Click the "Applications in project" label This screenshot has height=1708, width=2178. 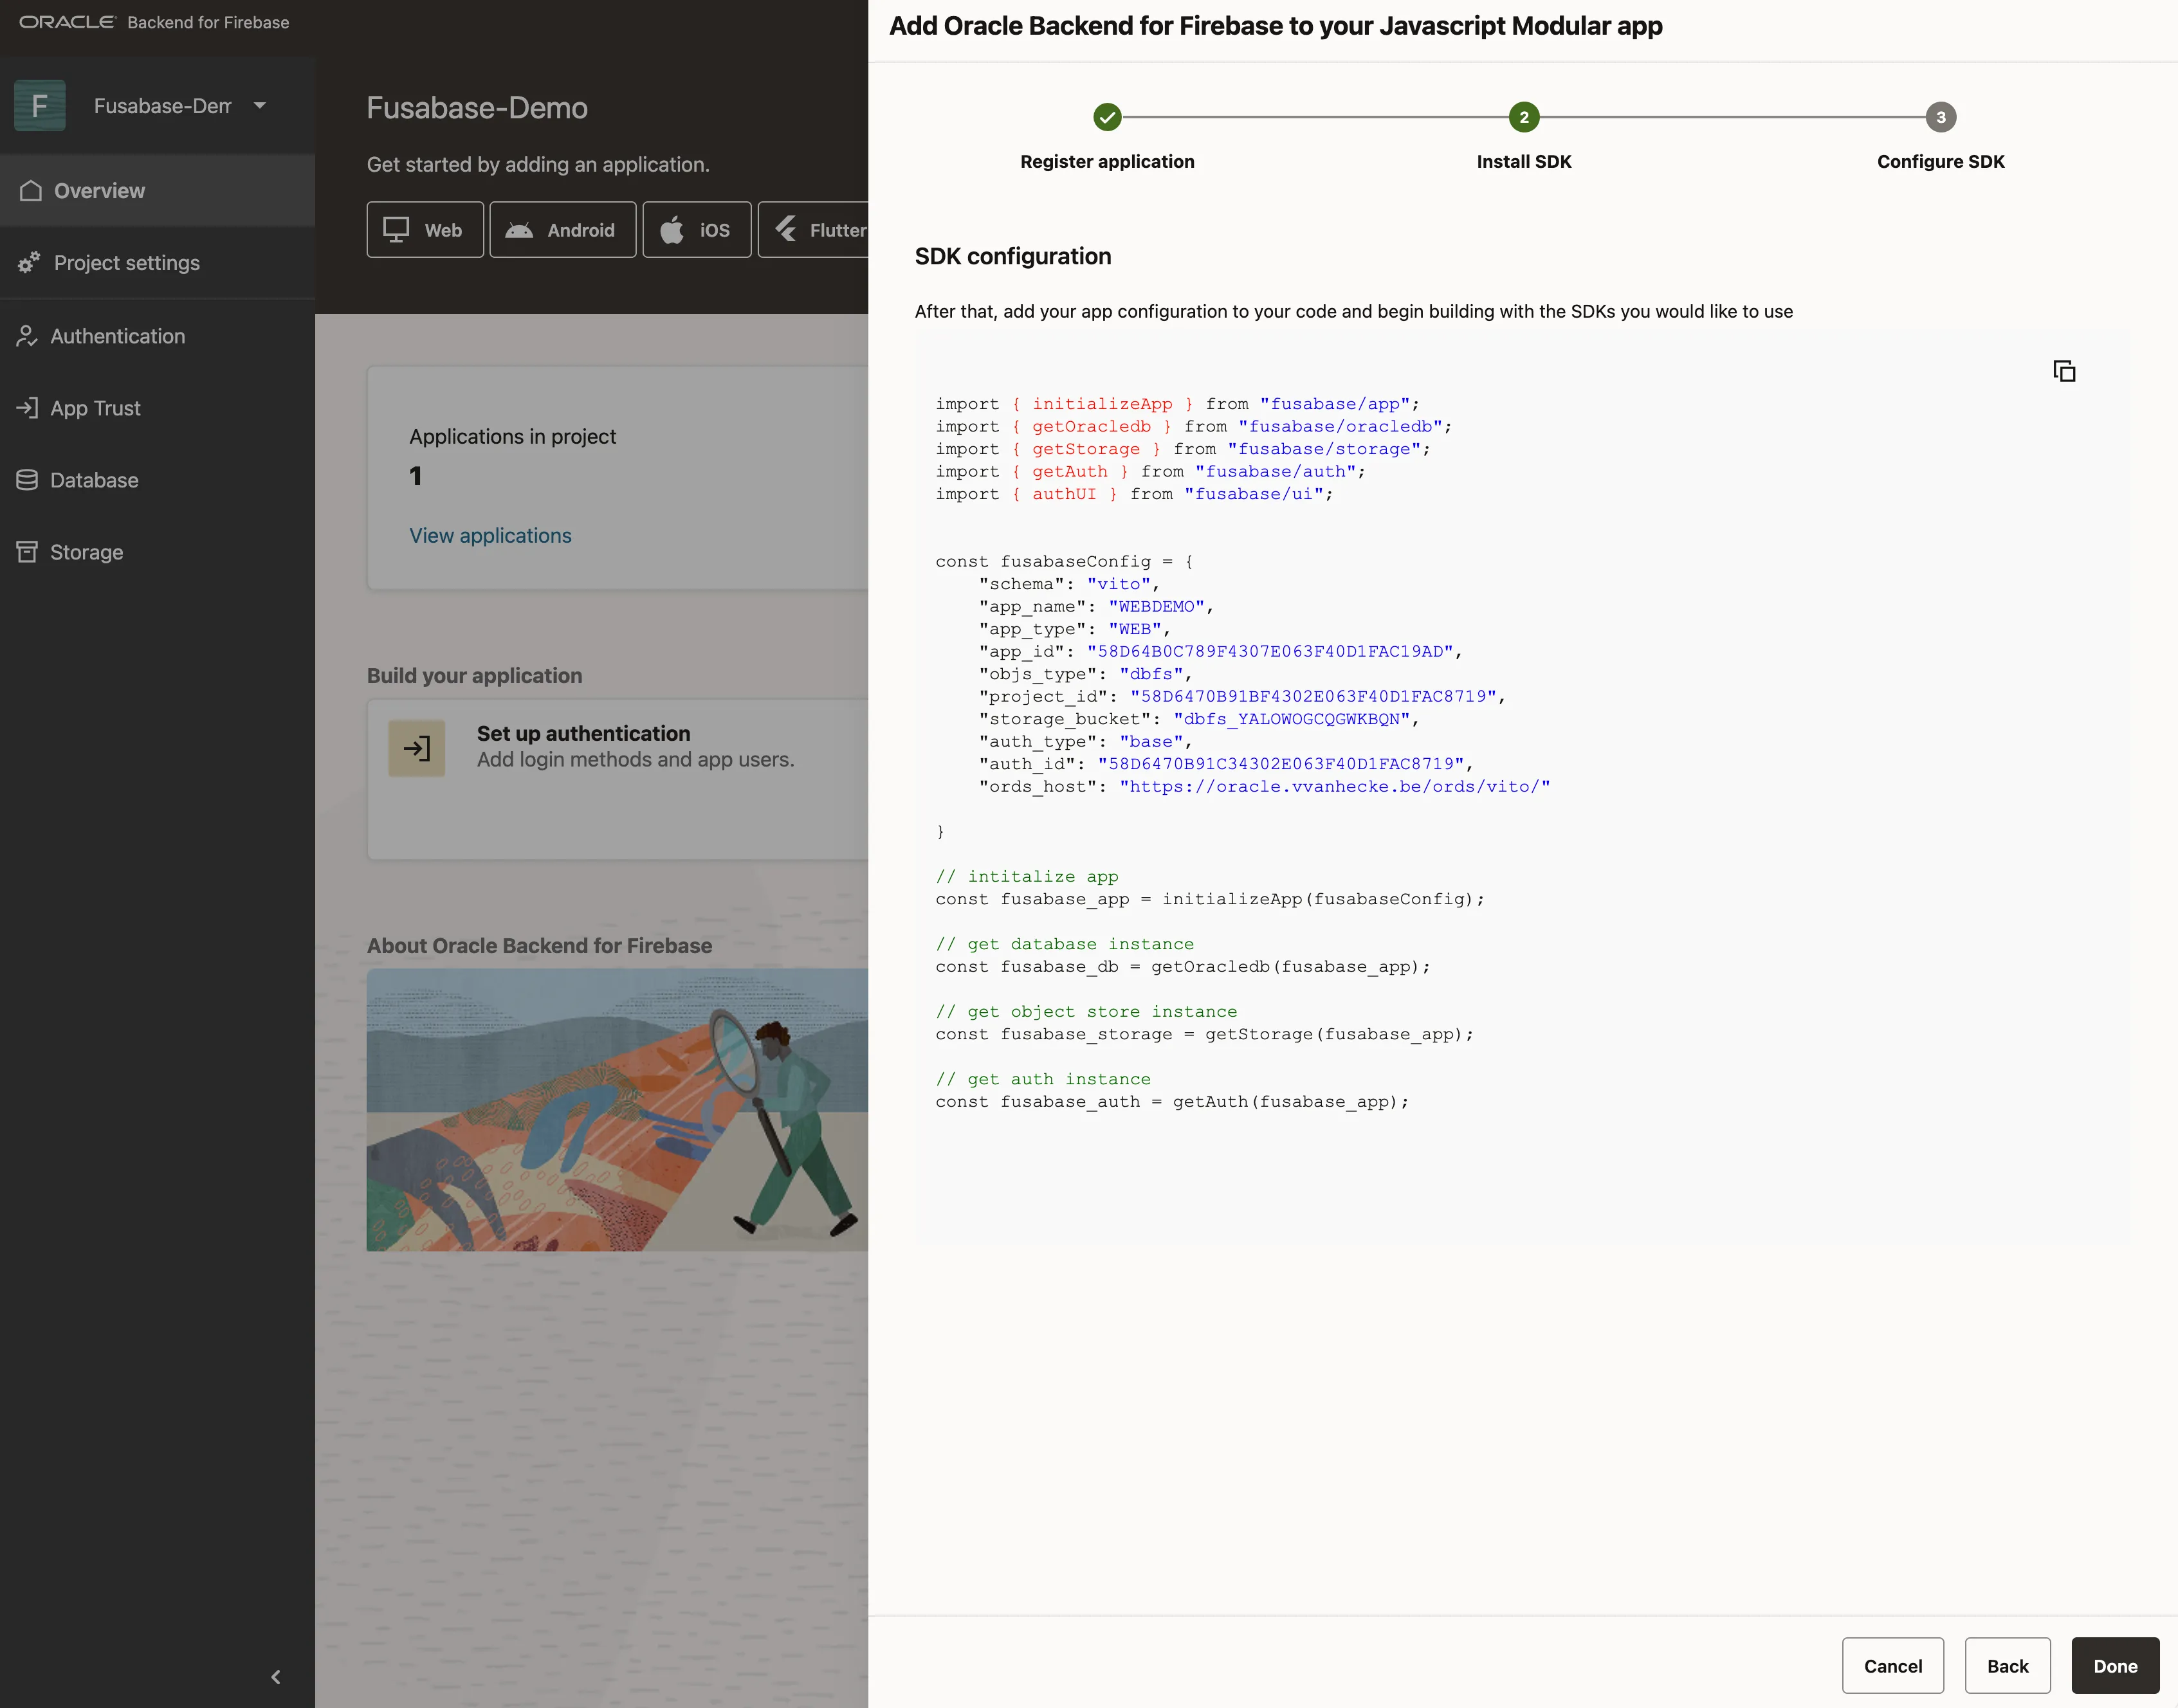pos(512,436)
